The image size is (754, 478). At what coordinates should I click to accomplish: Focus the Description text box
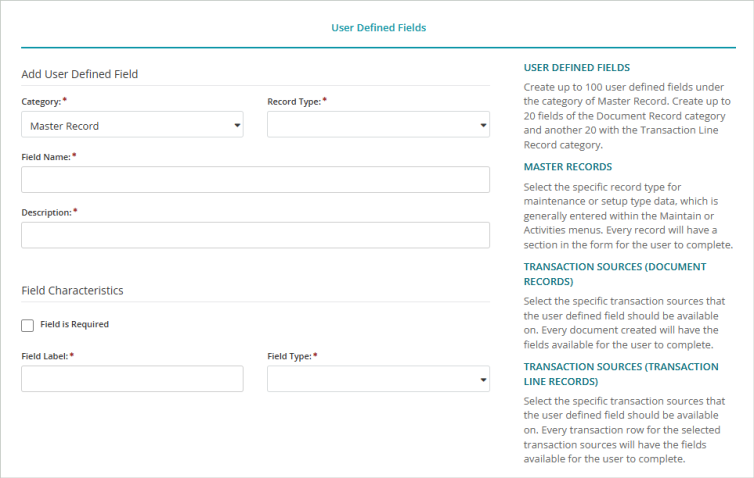point(255,235)
